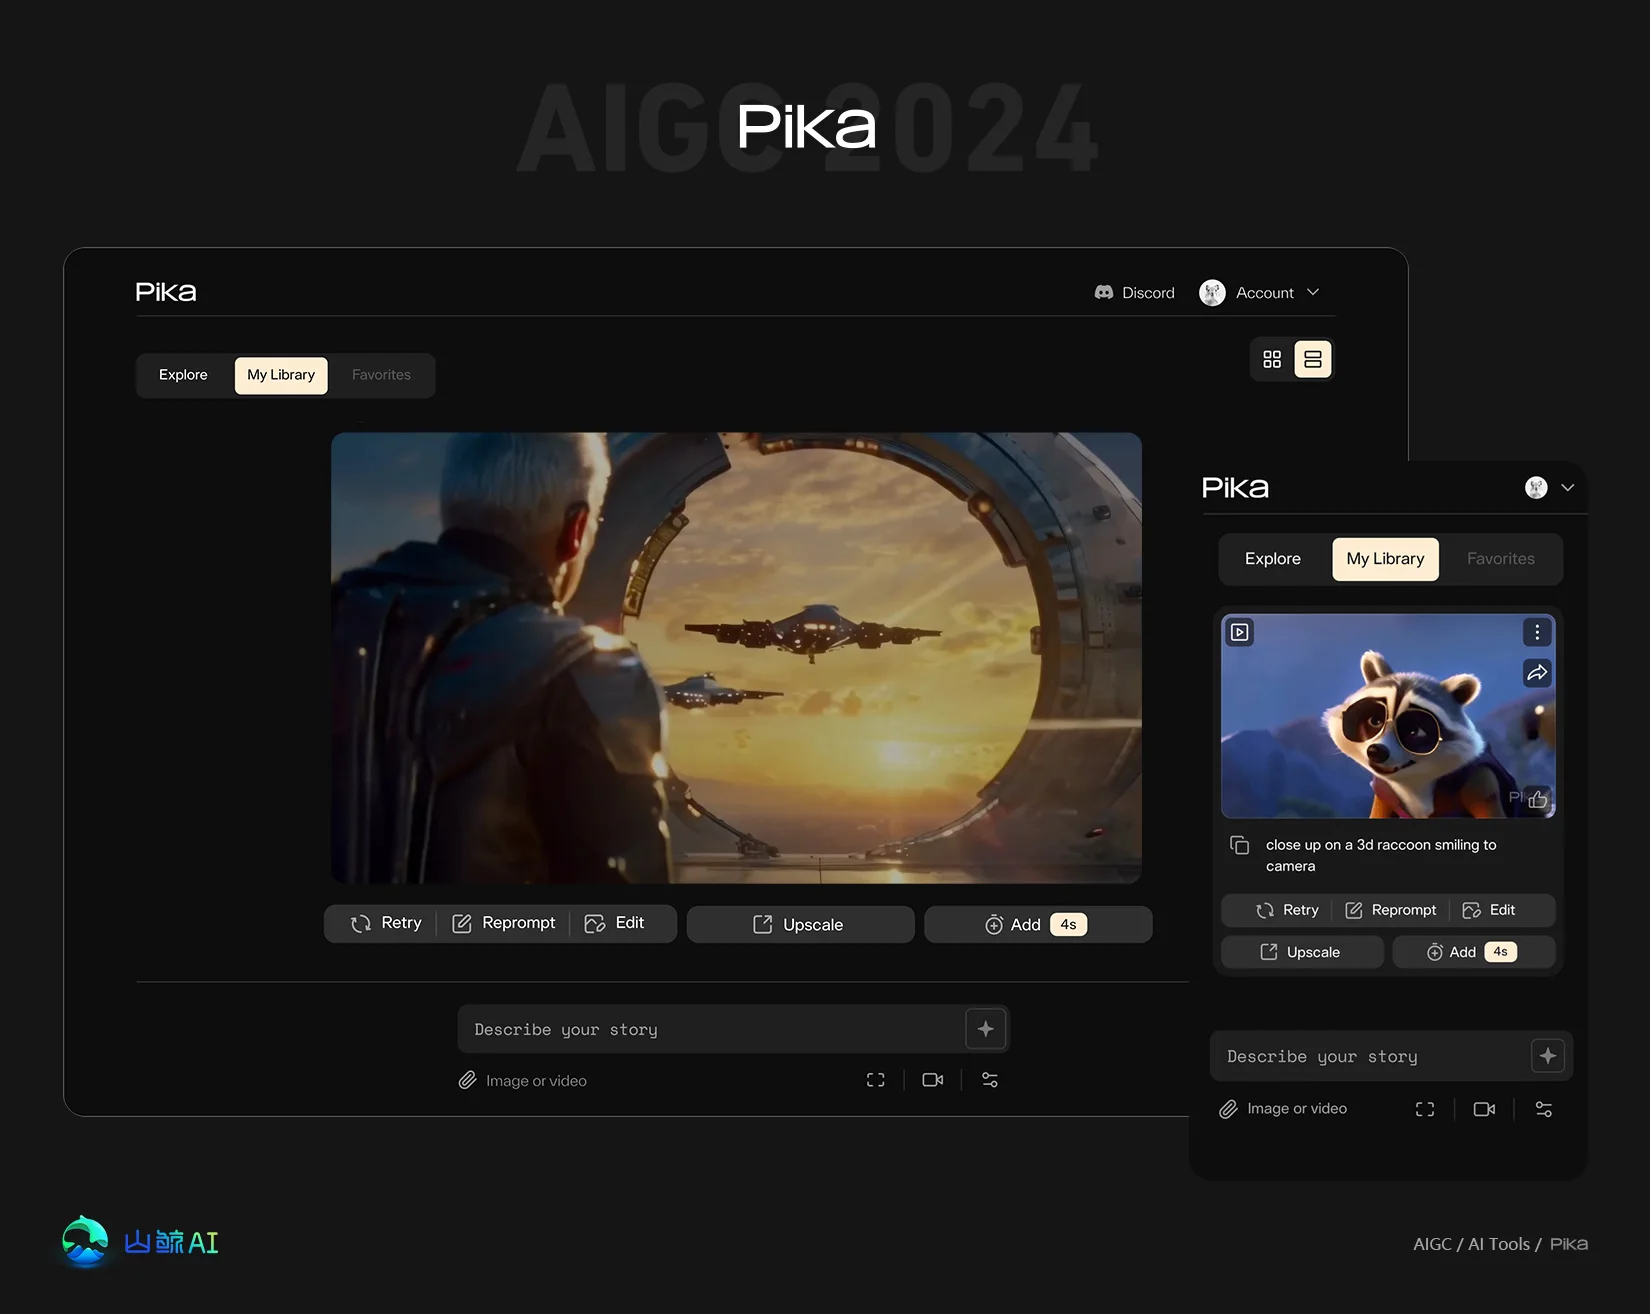Like the raccoon video thumbs-up
Screen dimensions: 1650x1314
pyautogui.click(x=1538, y=799)
